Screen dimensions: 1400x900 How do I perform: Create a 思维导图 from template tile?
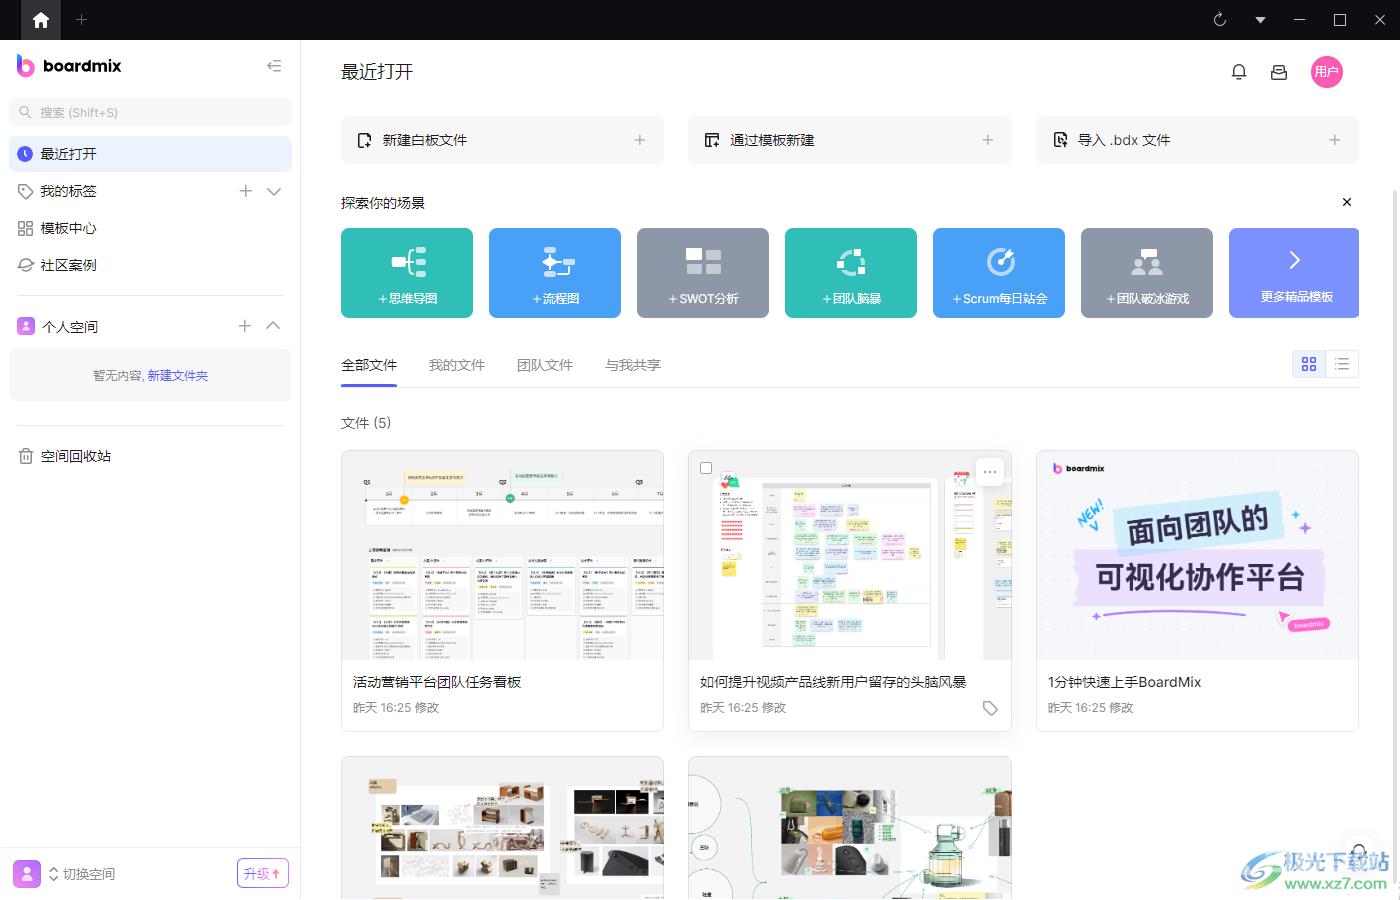click(x=407, y=273)
